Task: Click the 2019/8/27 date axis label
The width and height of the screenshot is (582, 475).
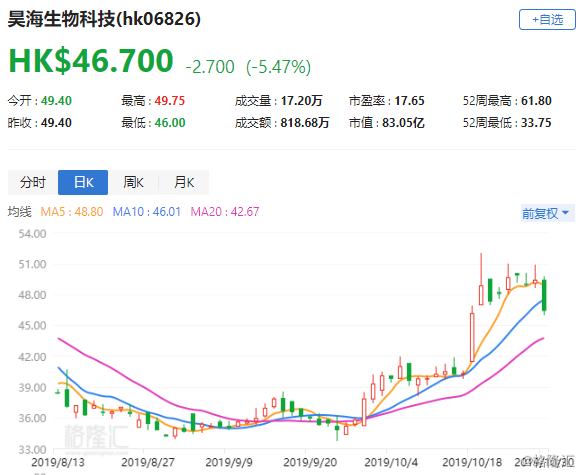Action: coord(148,462)
